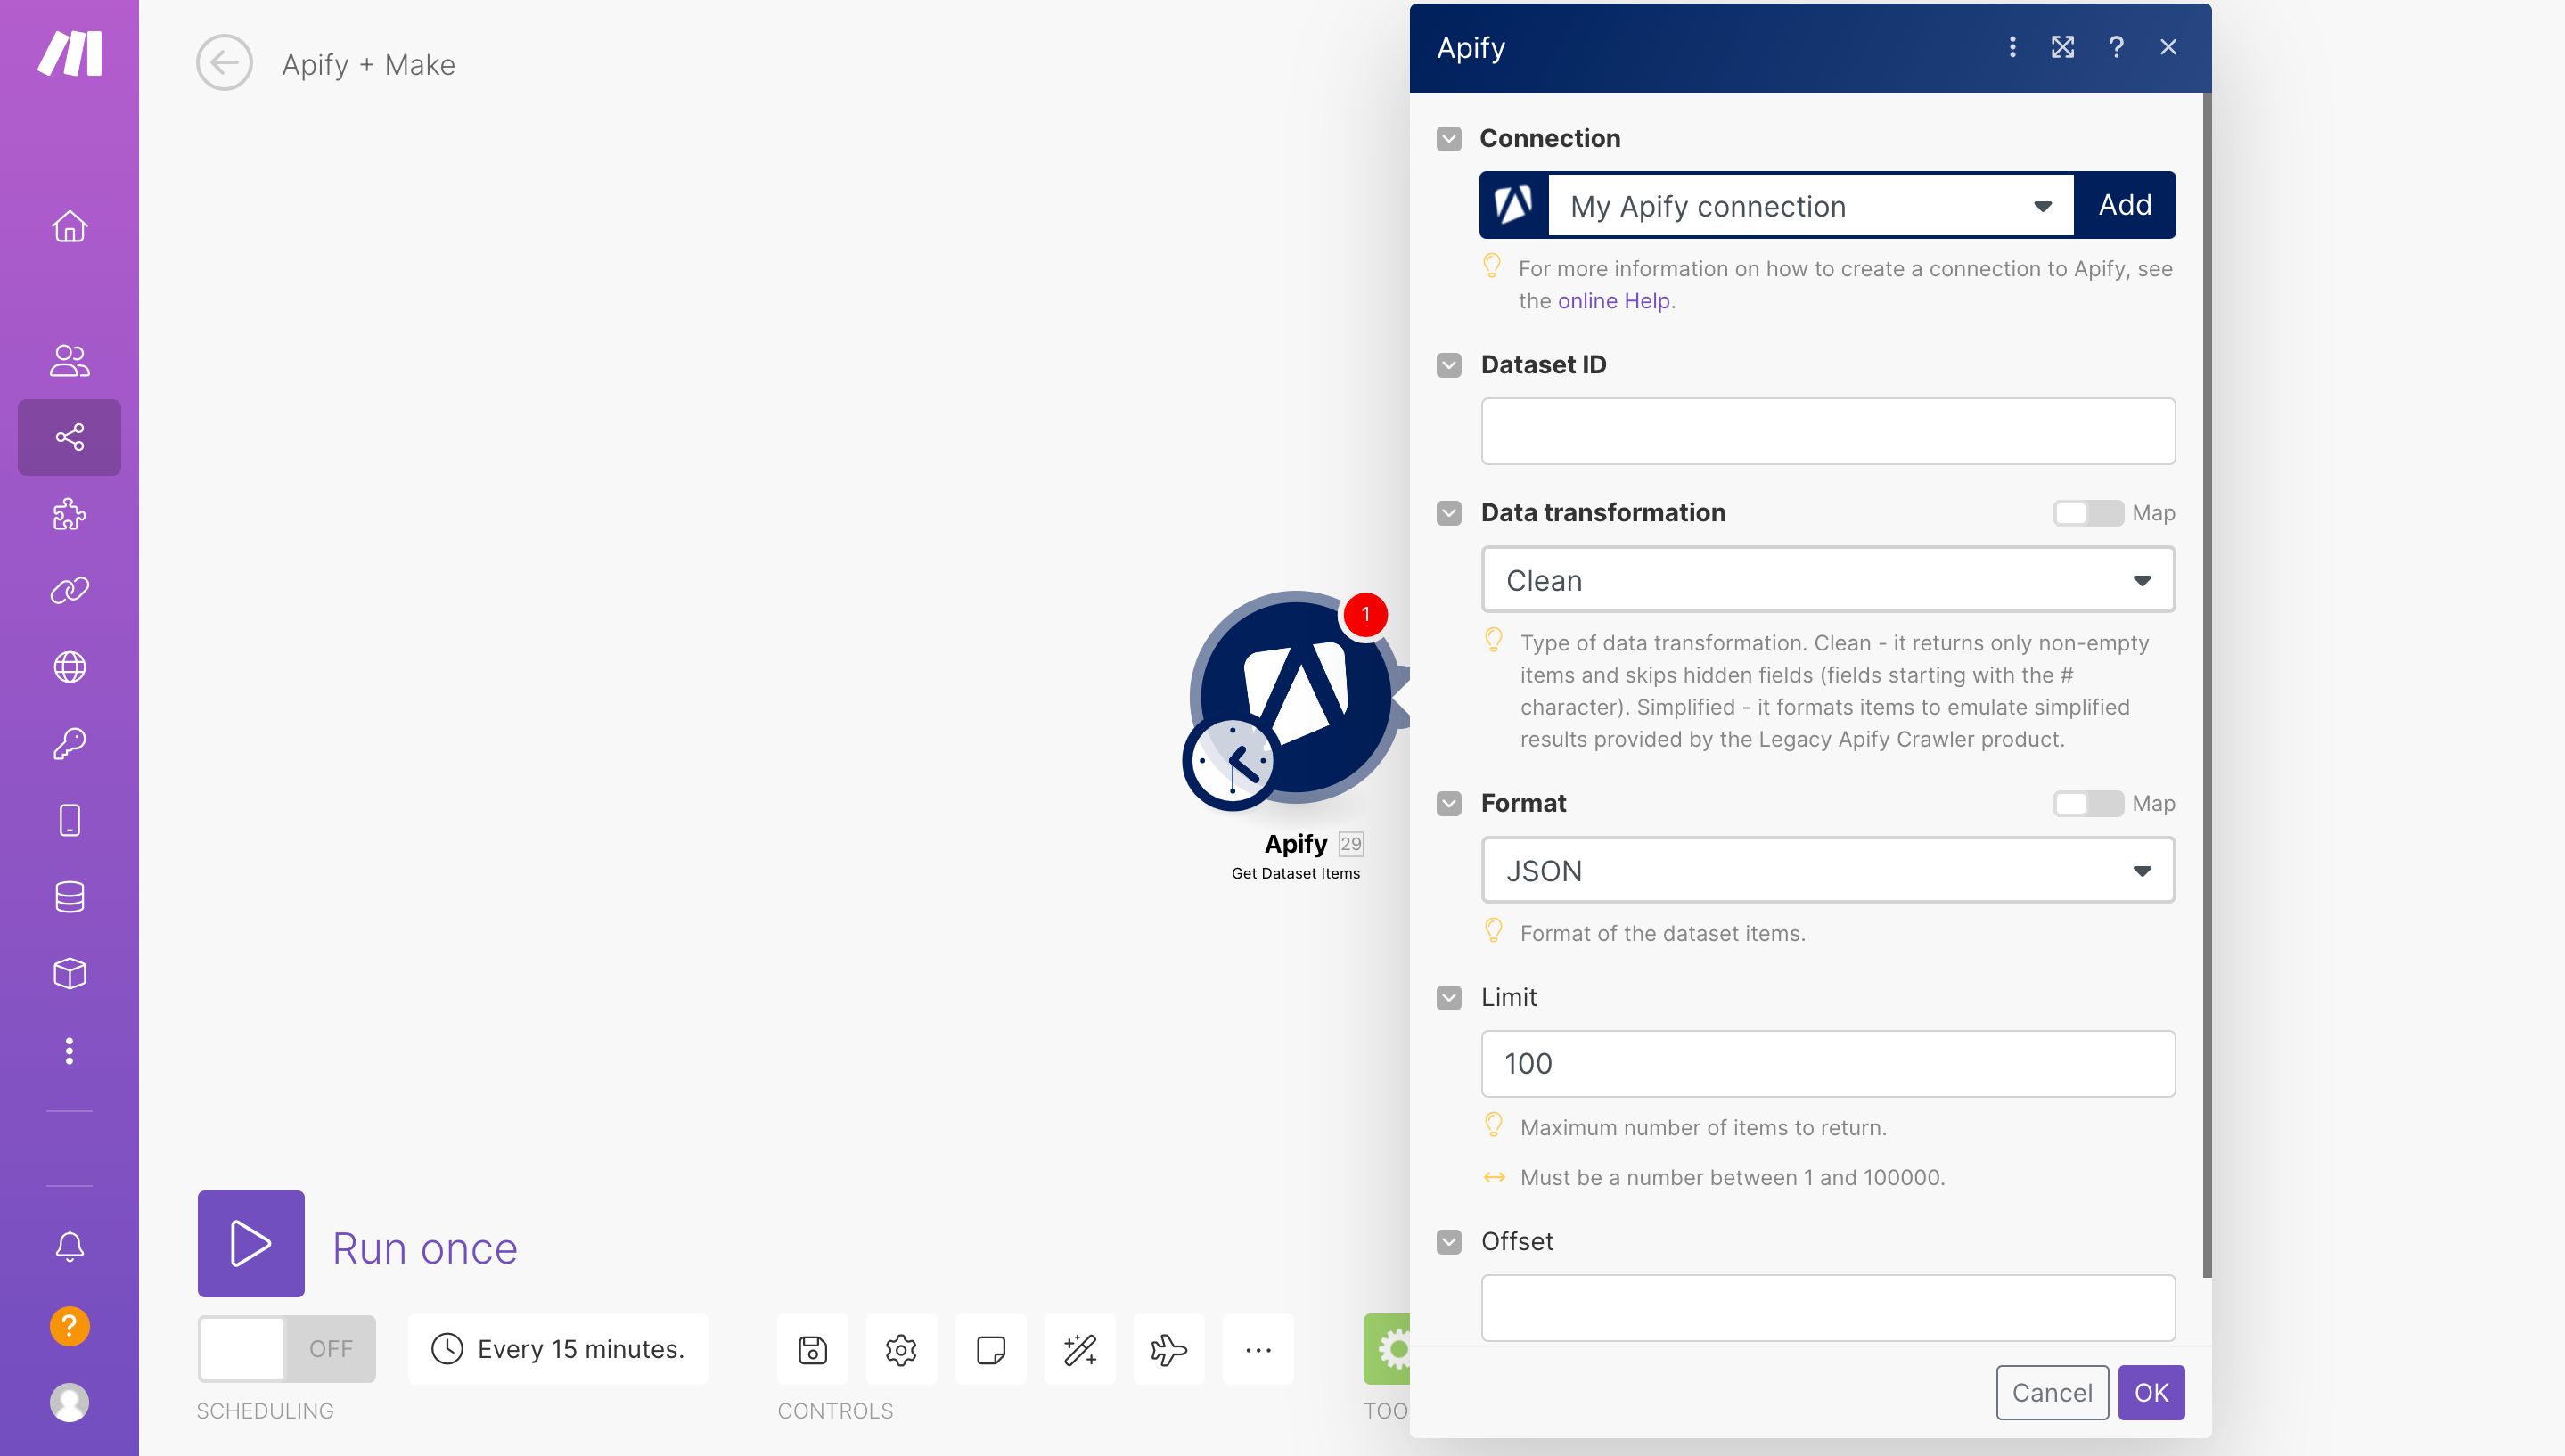The height and width of the screenshot is (1456, 2565).
Task: Enable Map toggle for Format
Action: pyautogui.click(x=2087, y=803)
